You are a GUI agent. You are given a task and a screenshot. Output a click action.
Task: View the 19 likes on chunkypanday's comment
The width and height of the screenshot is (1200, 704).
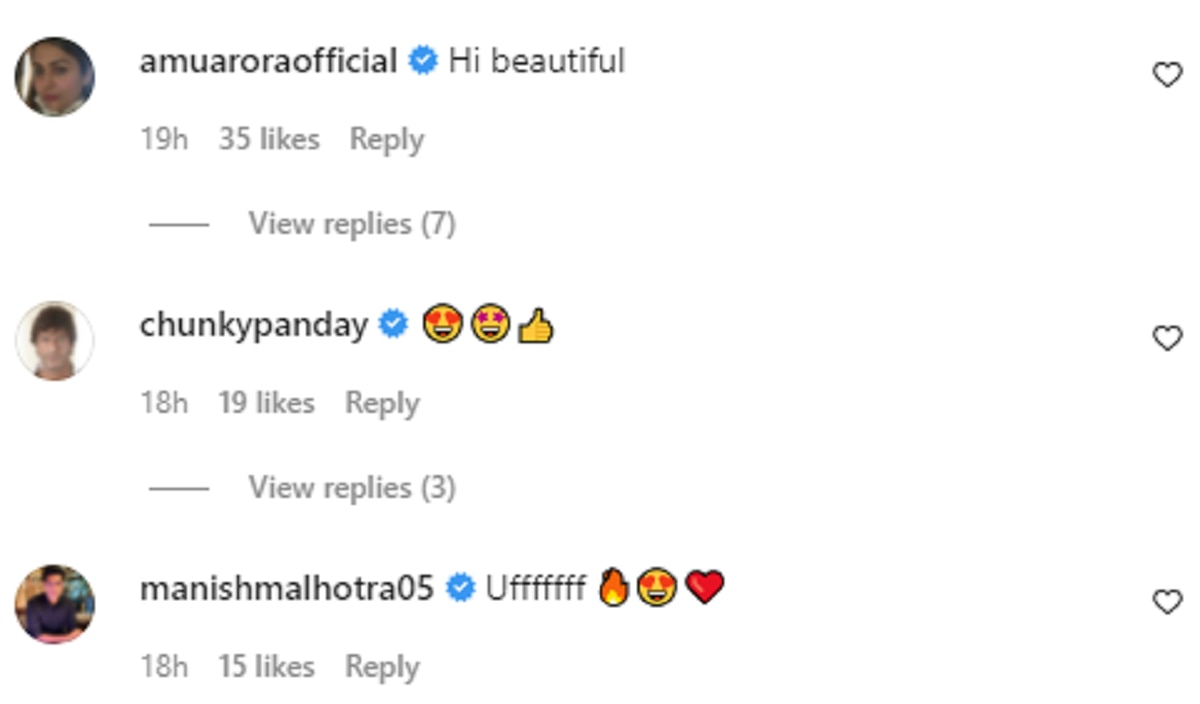pyautogui.click(x=266, y=404)
